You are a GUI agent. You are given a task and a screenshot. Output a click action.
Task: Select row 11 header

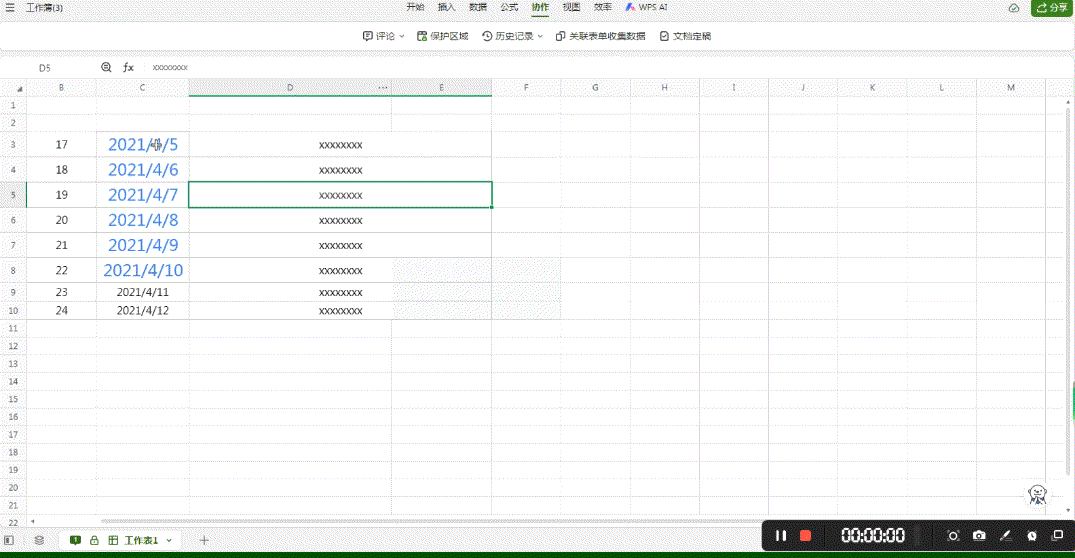(13, 328)
